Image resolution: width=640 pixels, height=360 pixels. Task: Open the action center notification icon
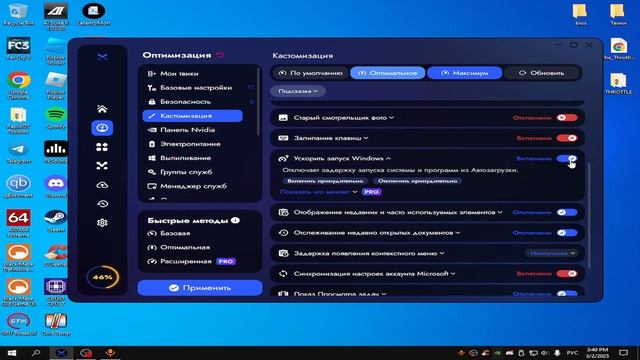tap(623, 353)
